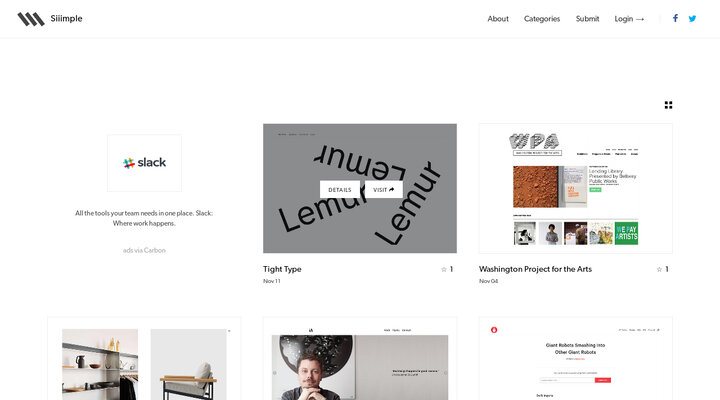Click the Siiimple striped logo icon
Image resolution: width=720 pixels, height=400 pixels.
click(31, 19)
